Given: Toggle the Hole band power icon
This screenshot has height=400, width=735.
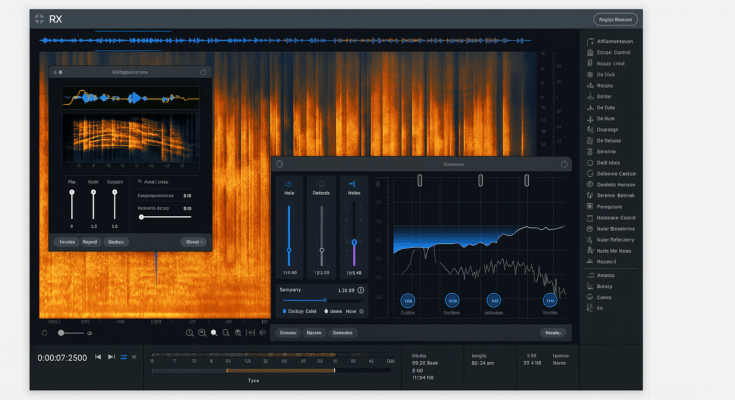Looking at the screenshot, I should point(289,184).
